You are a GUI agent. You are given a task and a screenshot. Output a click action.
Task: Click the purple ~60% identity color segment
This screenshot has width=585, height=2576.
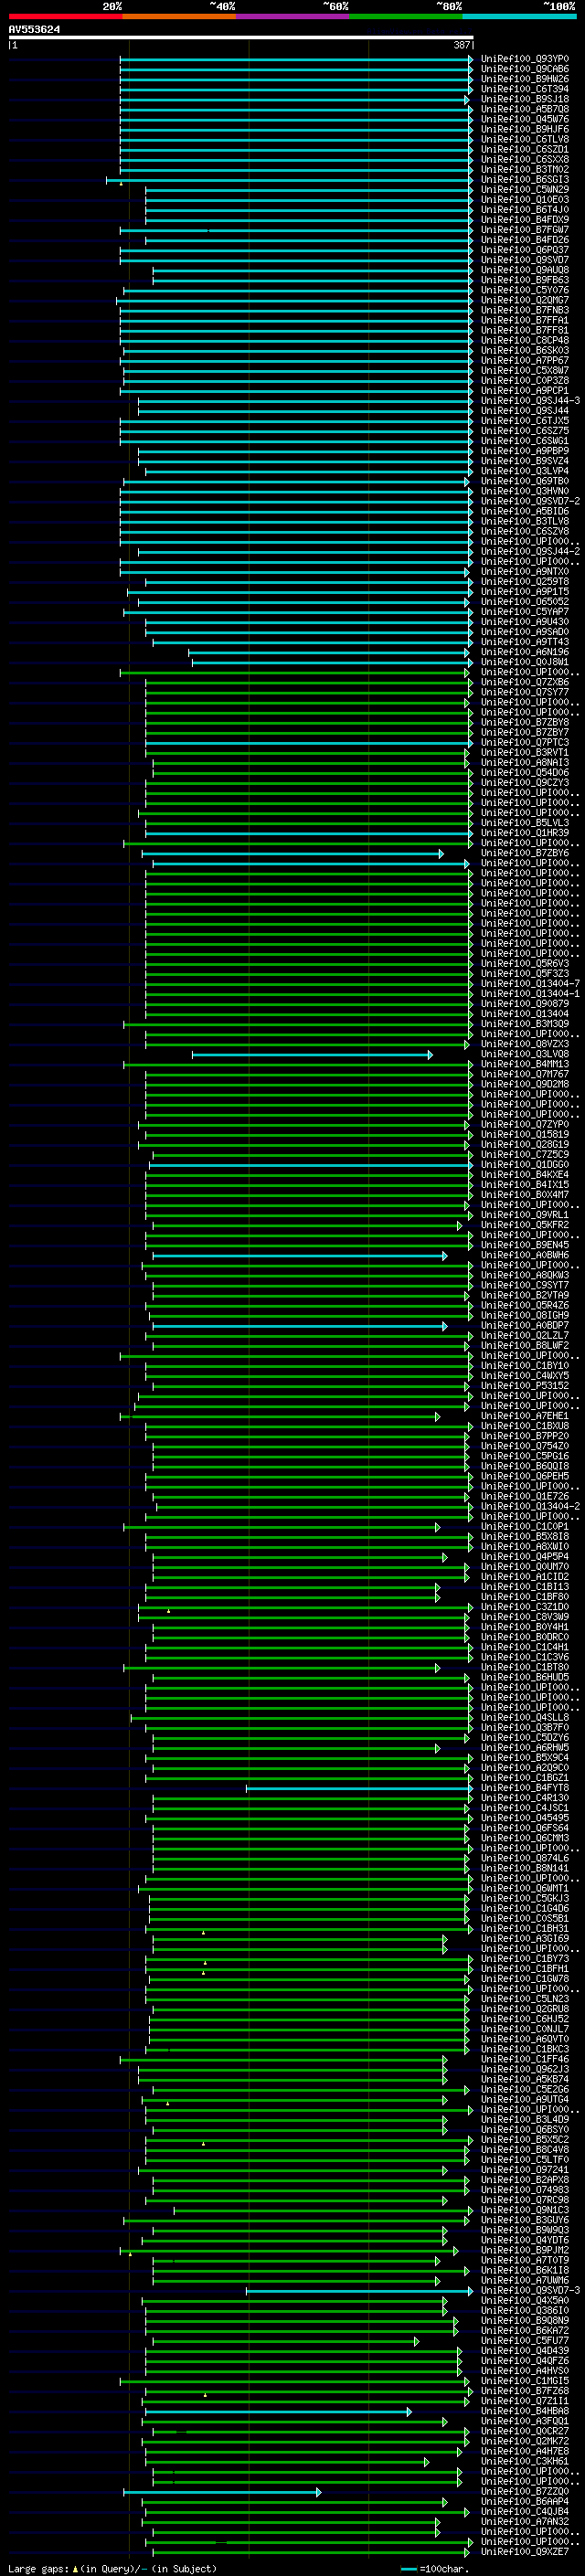292,17
